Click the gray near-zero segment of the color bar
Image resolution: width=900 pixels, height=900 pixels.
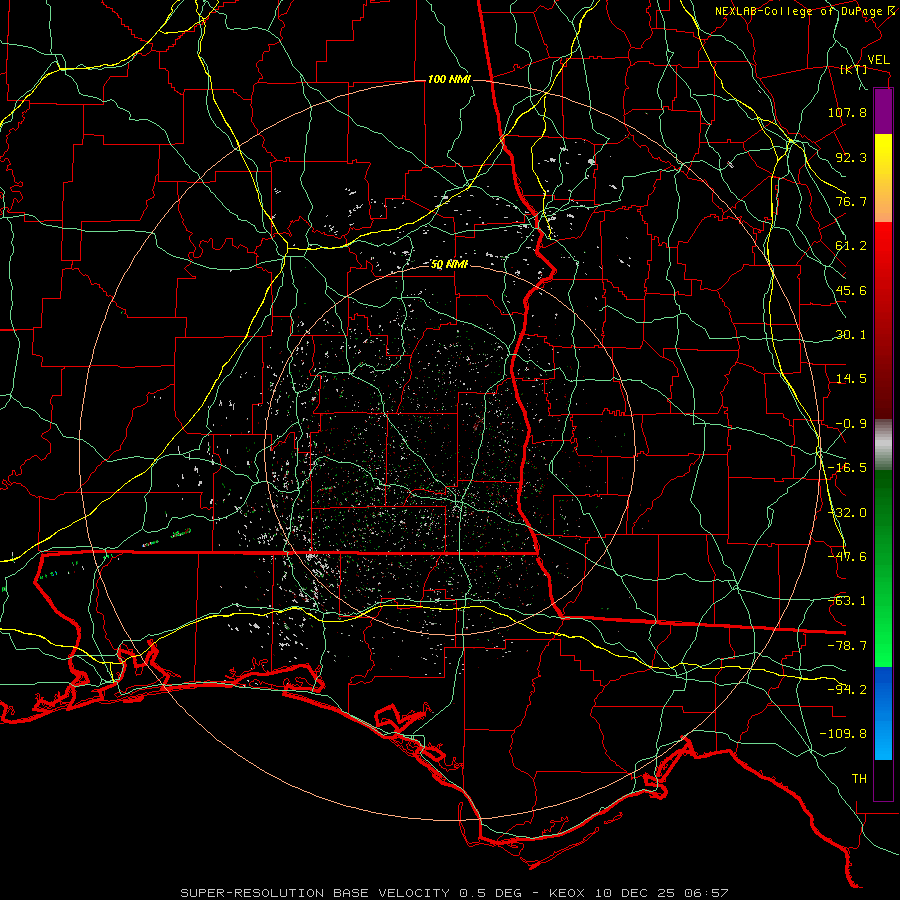coord(883,445)
